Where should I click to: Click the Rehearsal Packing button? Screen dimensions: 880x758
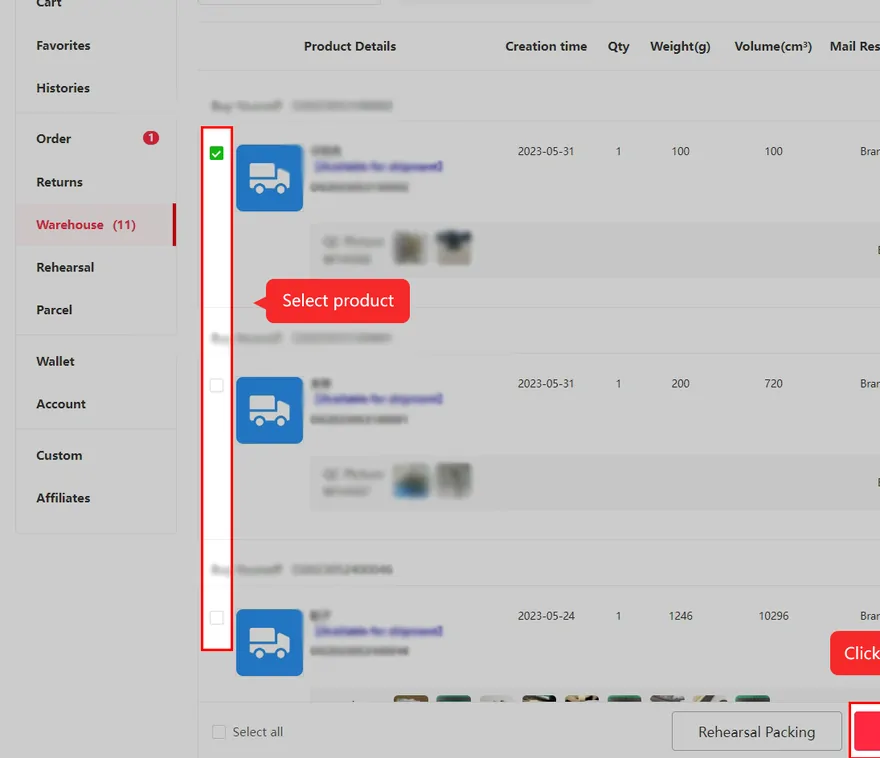pos(757,732)
